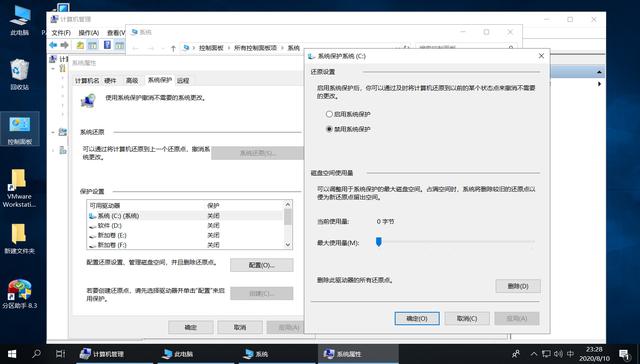640x364 pixels.
Task: Click the forward arrow in 计算机管理 toolbar
Action: (x=64, y=45)
